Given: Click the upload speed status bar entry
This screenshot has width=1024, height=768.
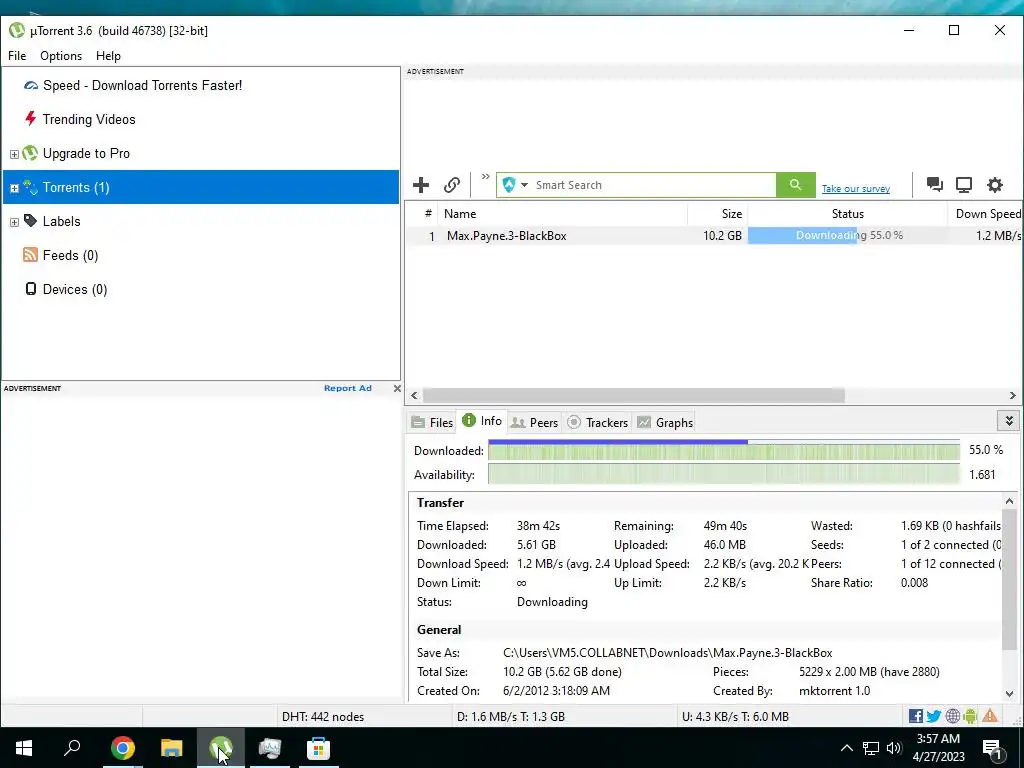Looking at the screenshot, I should click(735, 717).
